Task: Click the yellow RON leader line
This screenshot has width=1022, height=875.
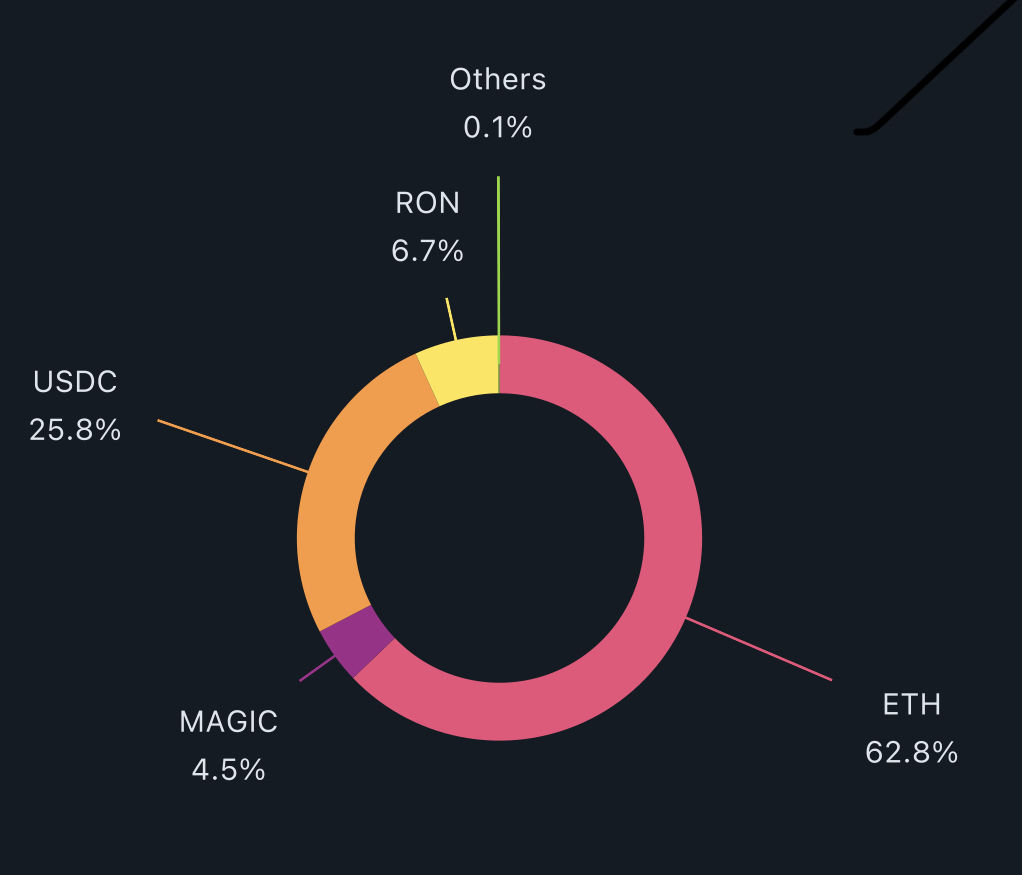Action: 451,319
